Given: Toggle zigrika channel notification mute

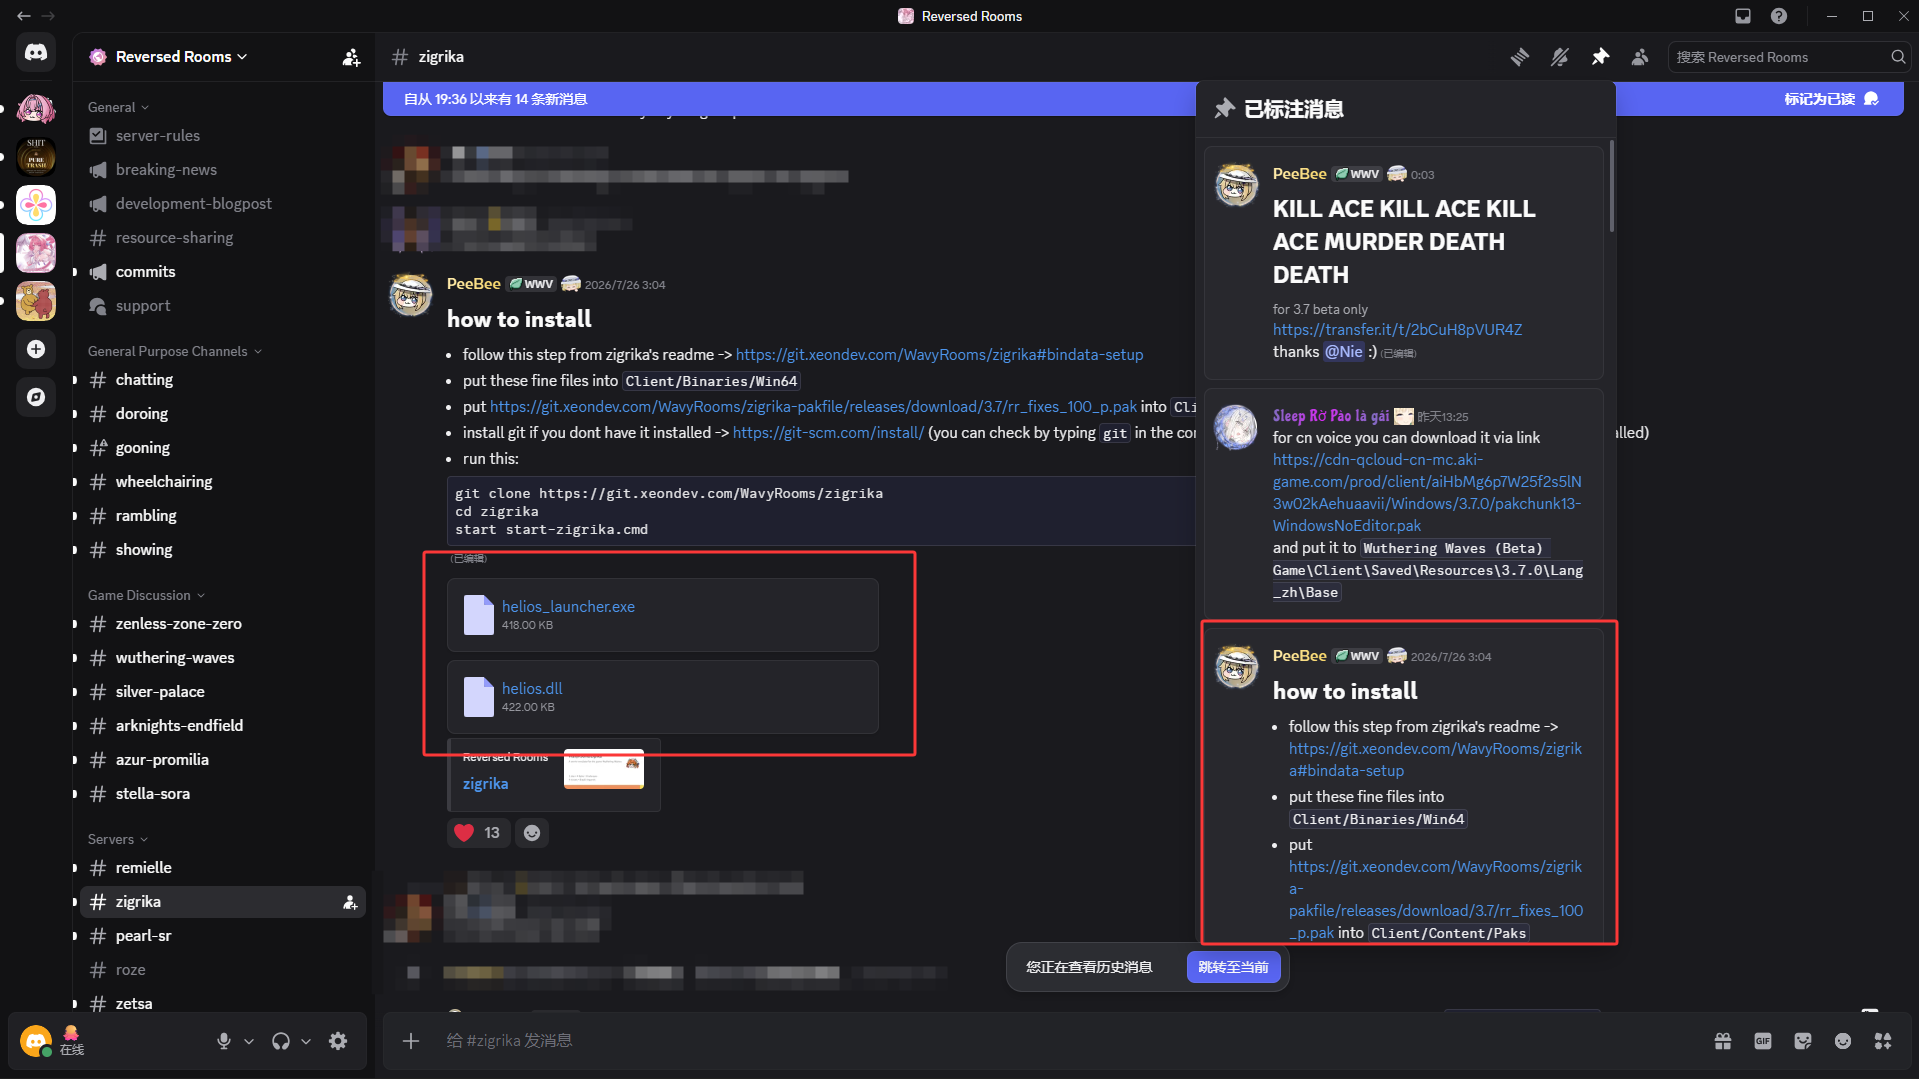Looking at the screenshot, I should (1560, 57).
